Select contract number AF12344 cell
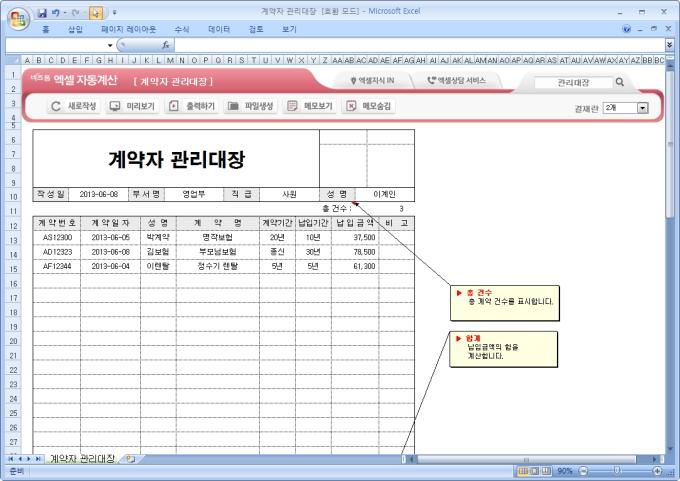The image size is (680, 481). click(57, 266)
